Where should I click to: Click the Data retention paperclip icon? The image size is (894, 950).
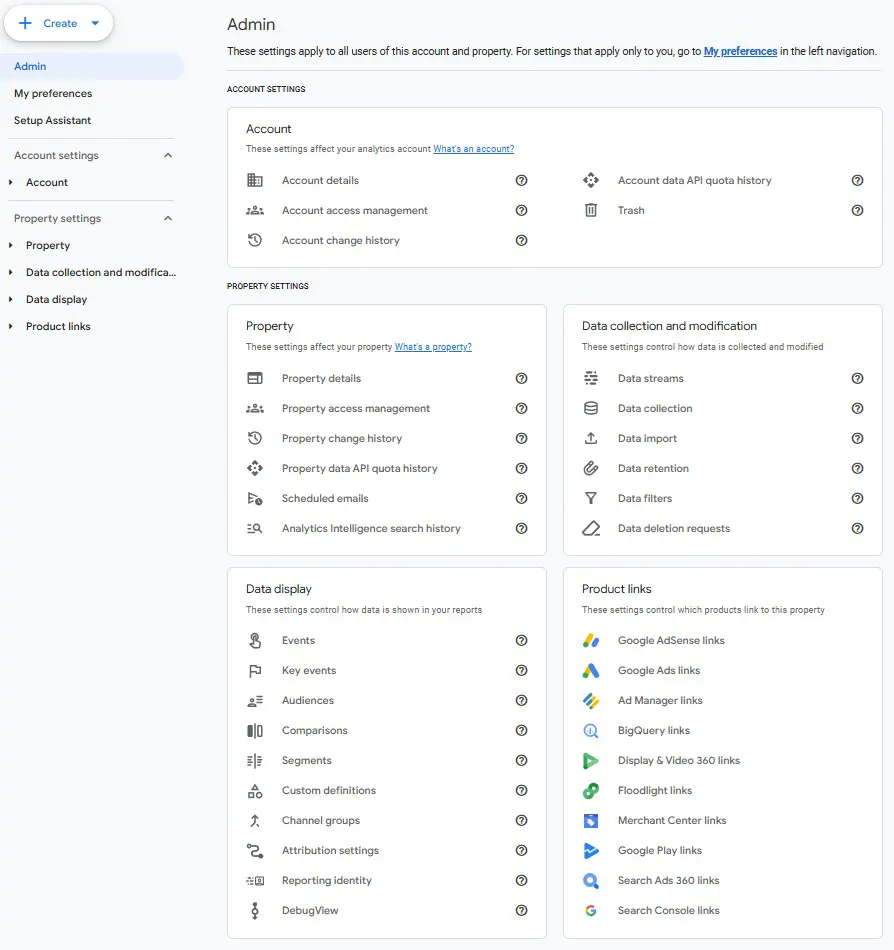click(x=591, y=468)
